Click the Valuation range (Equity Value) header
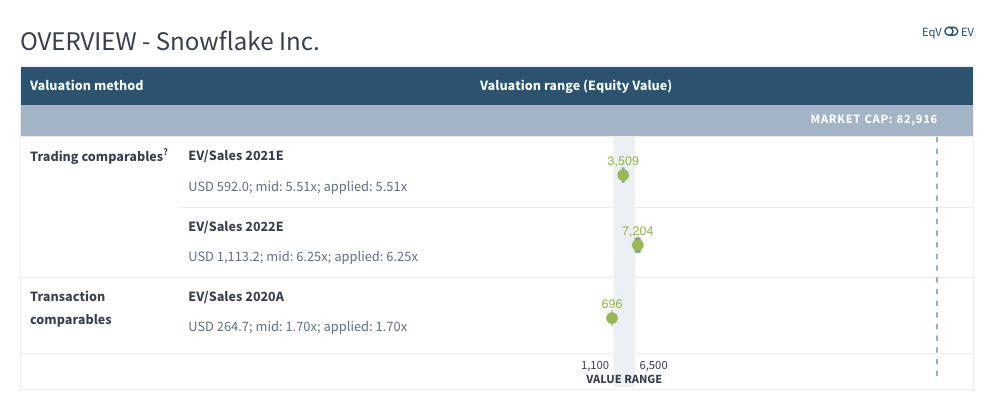Image resolution: width=996 pixels, height=406 pixels. 575,85
